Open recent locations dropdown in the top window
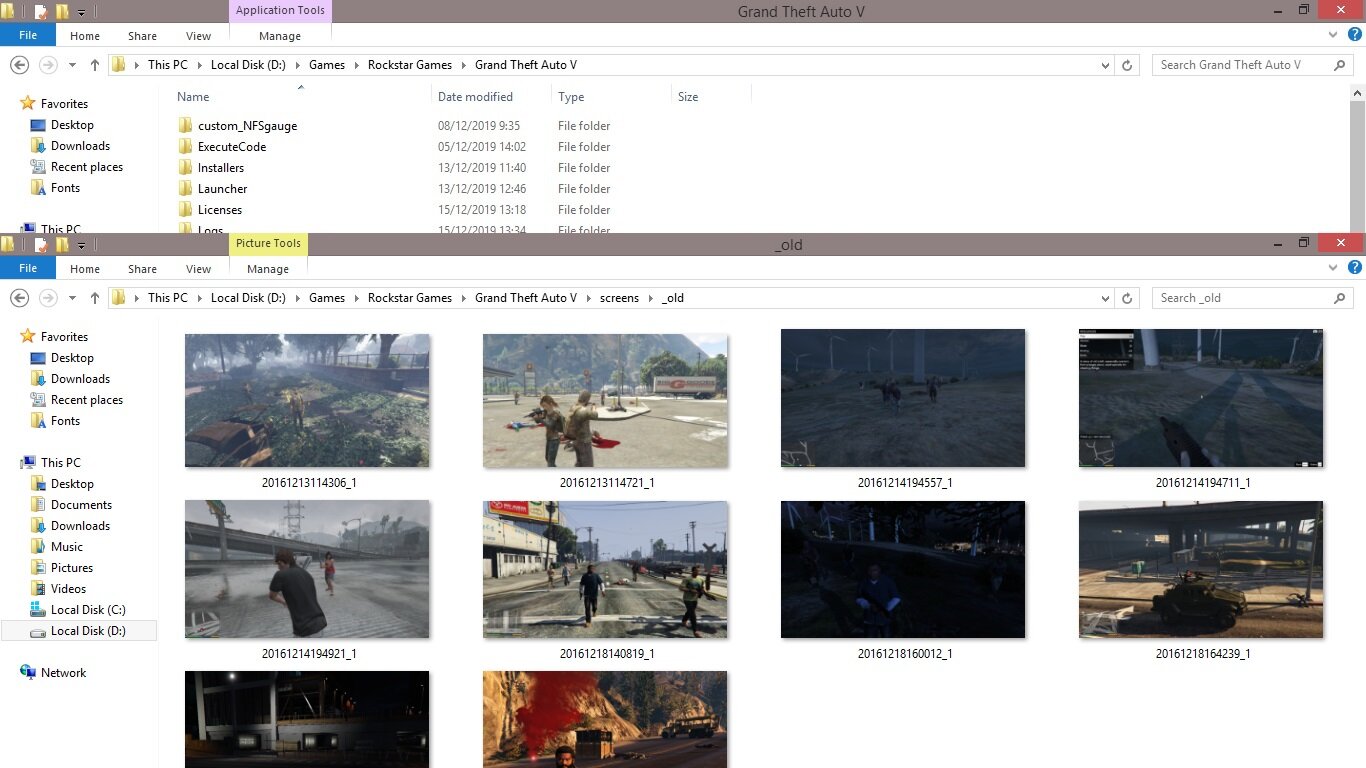Viewport: 1366px width, 768px height. click(72, 65)
